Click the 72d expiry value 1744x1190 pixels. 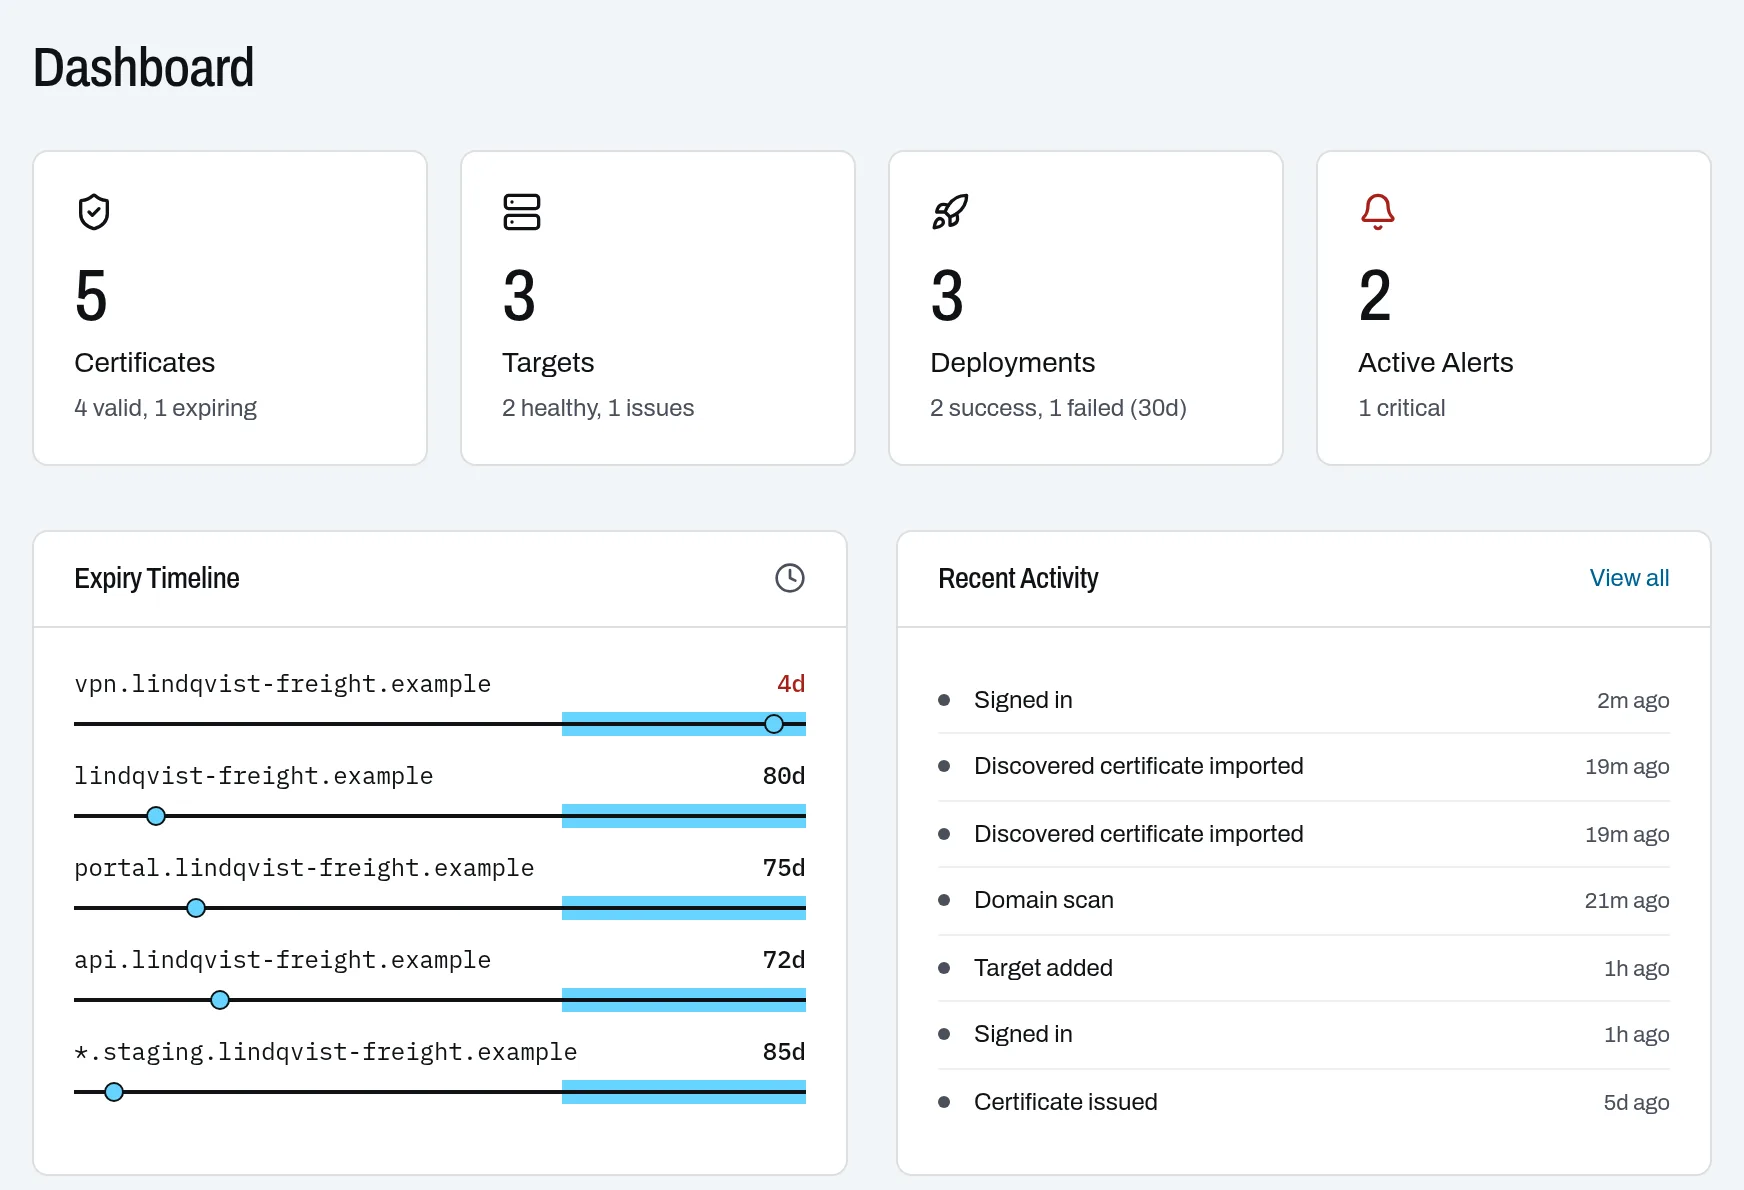click(x=784, y=960)
